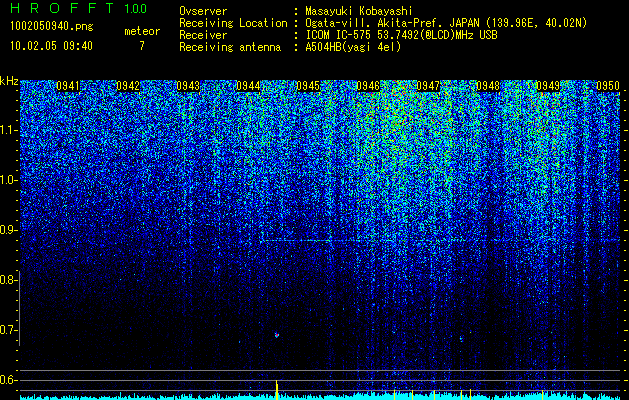Click the Receiver field label

click(x=203, y=35)
